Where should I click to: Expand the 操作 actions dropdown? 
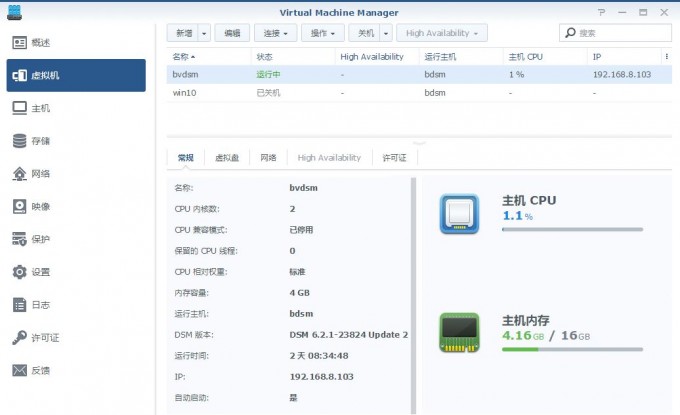[324, 33]
